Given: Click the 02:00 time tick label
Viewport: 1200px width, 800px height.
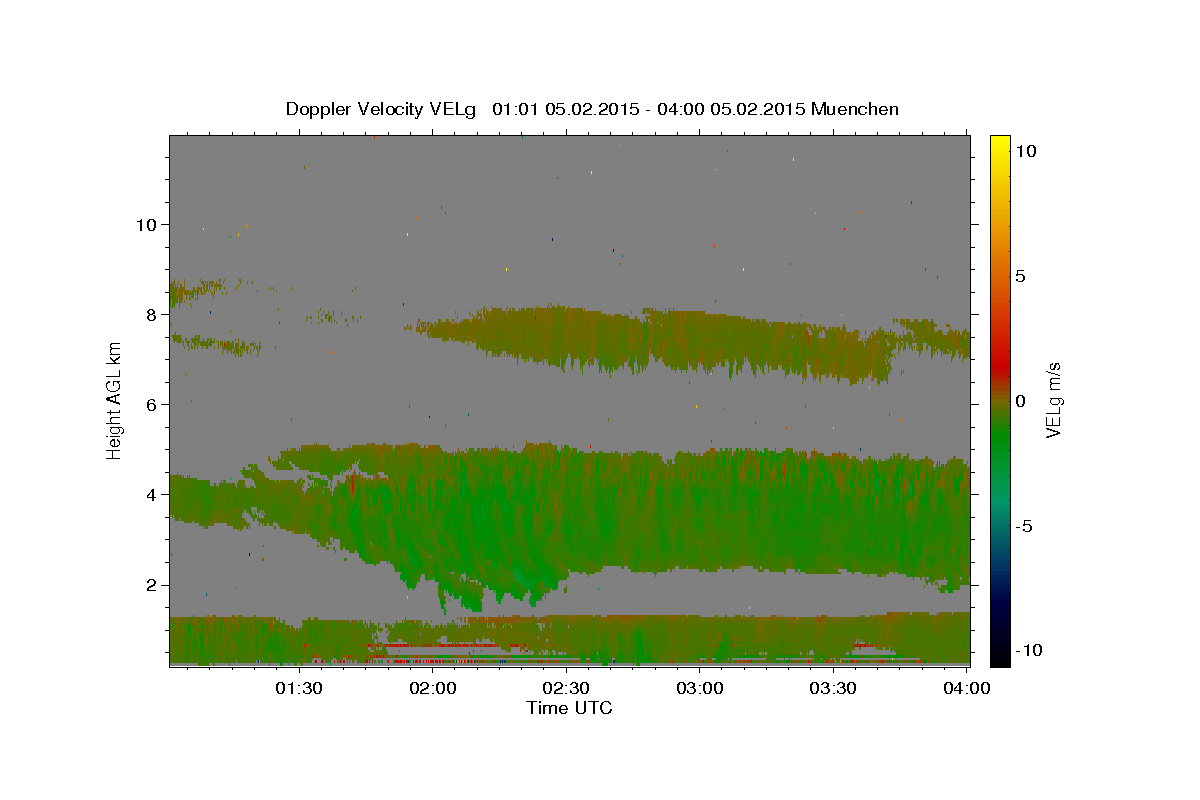Looking at the screenshot, I should (x=434, y=688).
